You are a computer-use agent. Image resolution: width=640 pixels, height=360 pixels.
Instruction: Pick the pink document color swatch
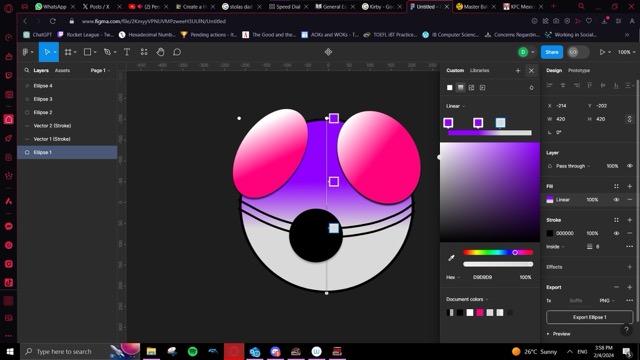click(x=480, y=313)
